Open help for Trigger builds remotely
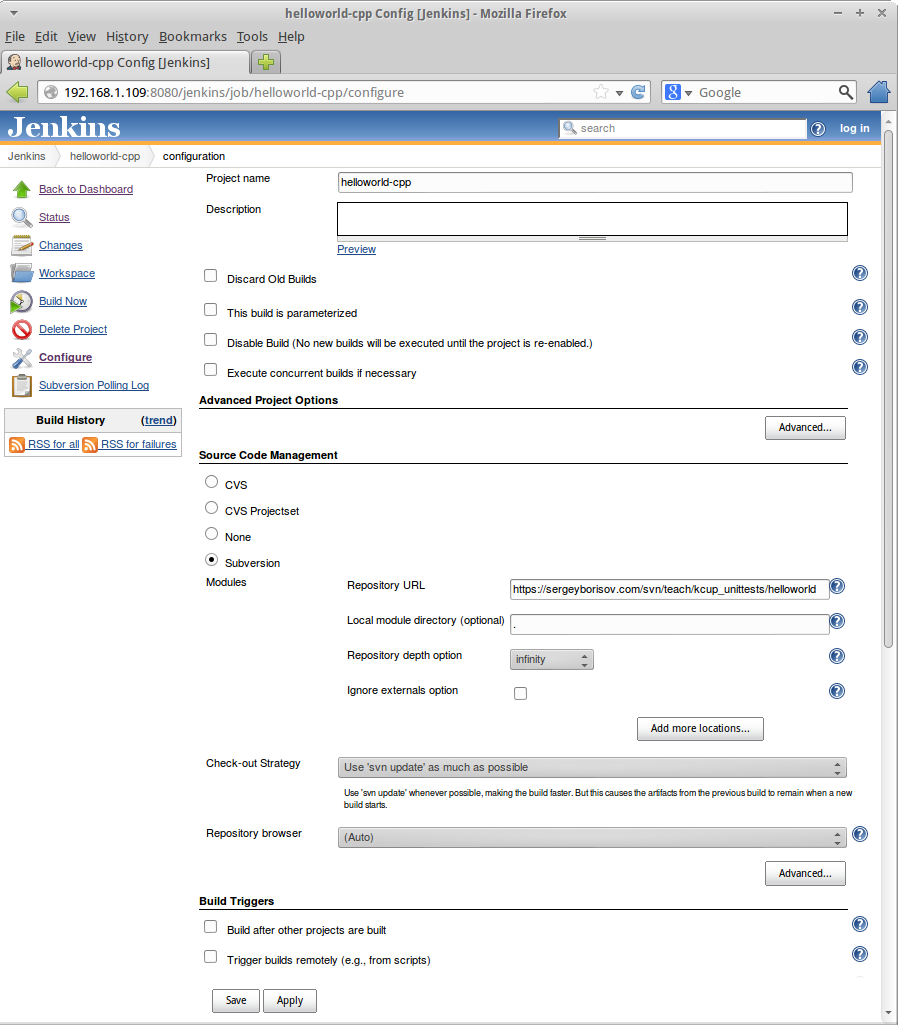This screenshot has width=898, height=1025. click(859, 954)
